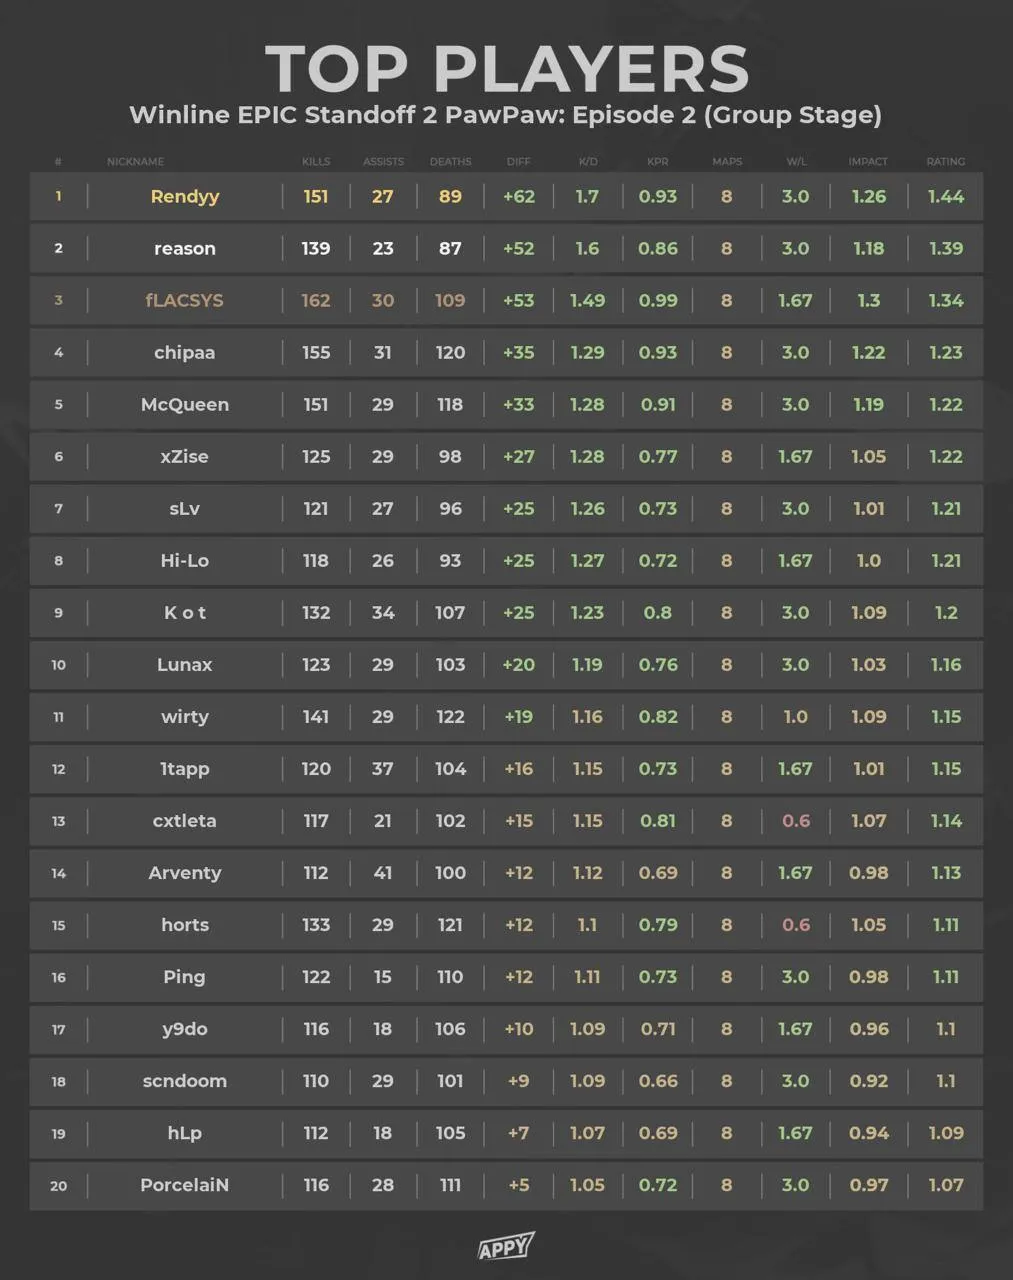The height and width of the screenshot is (1280, 1013).
Task: Click y9do's deaths value 106
Action: pyautogui.click(x=450, y=1029)
